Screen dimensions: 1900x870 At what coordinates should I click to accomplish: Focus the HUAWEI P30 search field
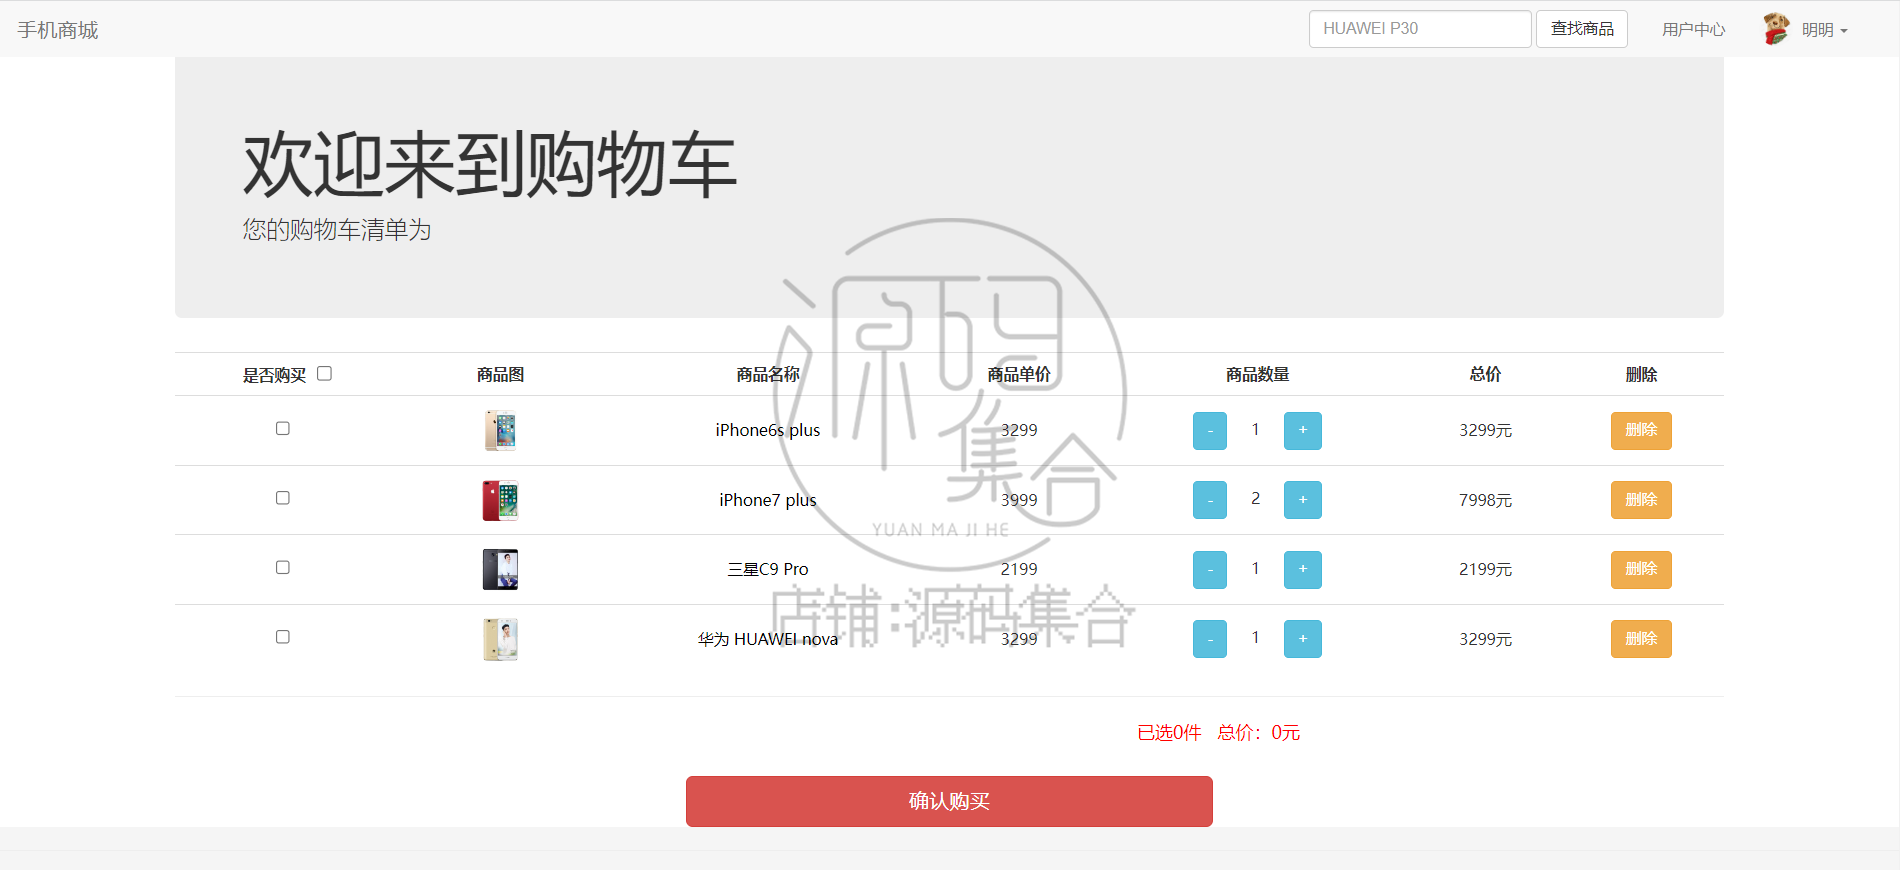(x=1420, y=29)
